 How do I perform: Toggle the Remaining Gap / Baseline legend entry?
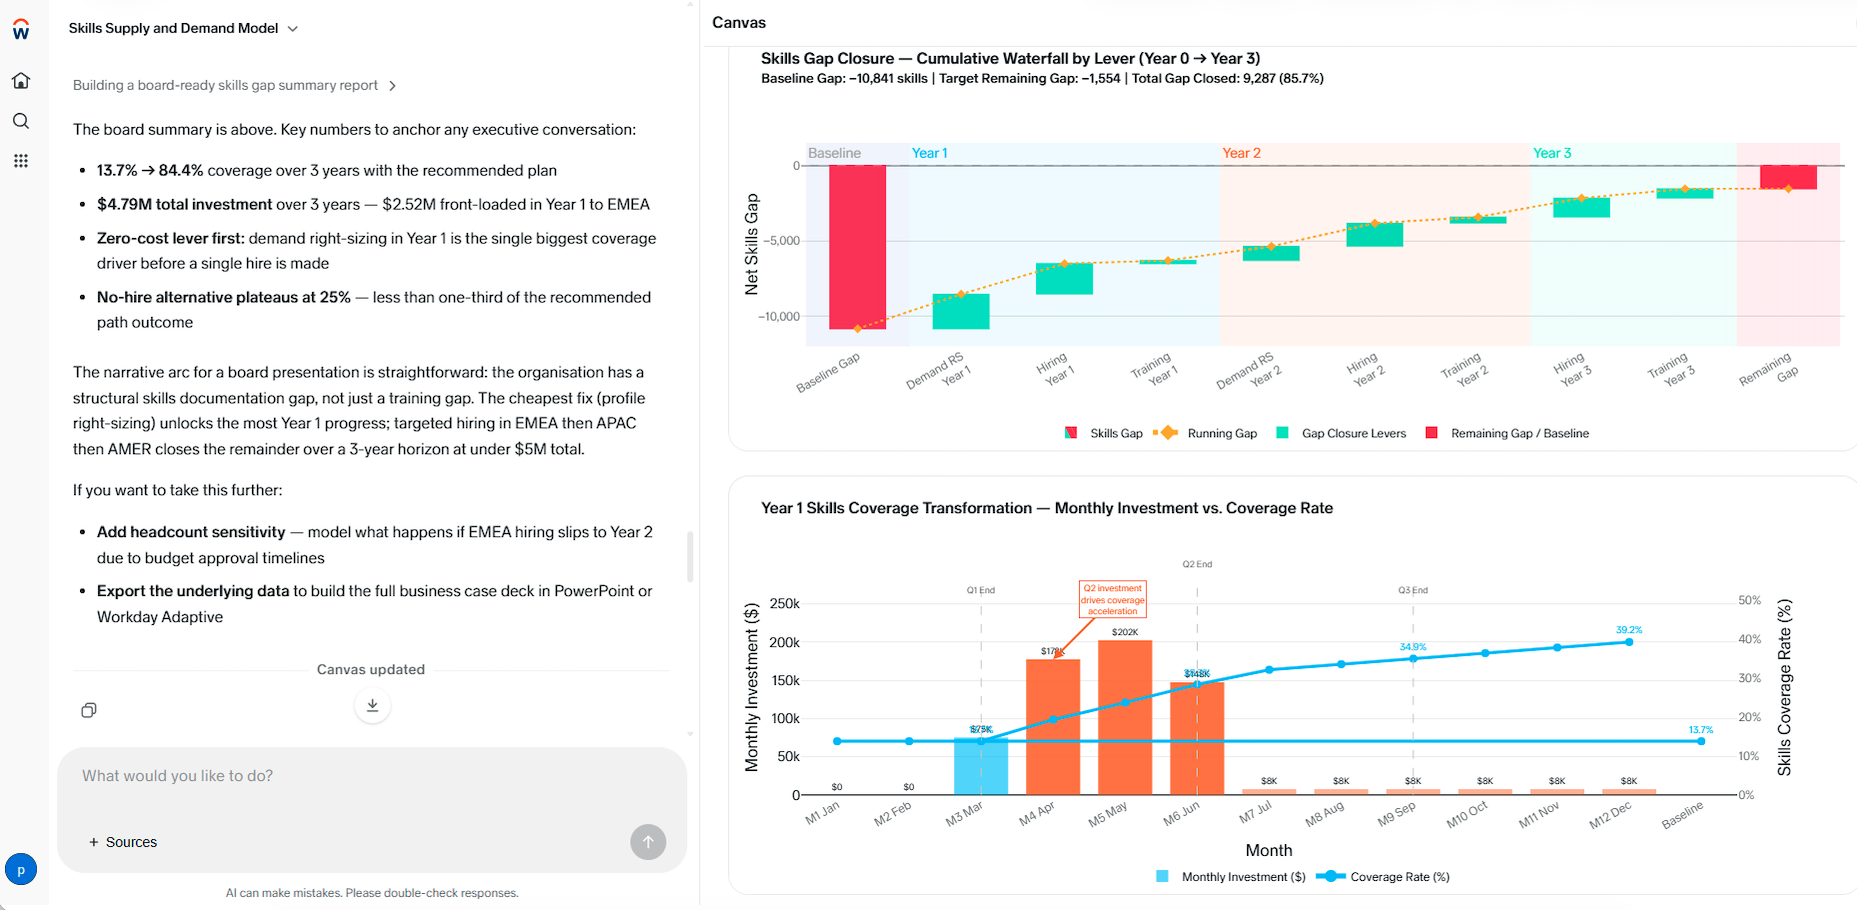(1507, 433)
